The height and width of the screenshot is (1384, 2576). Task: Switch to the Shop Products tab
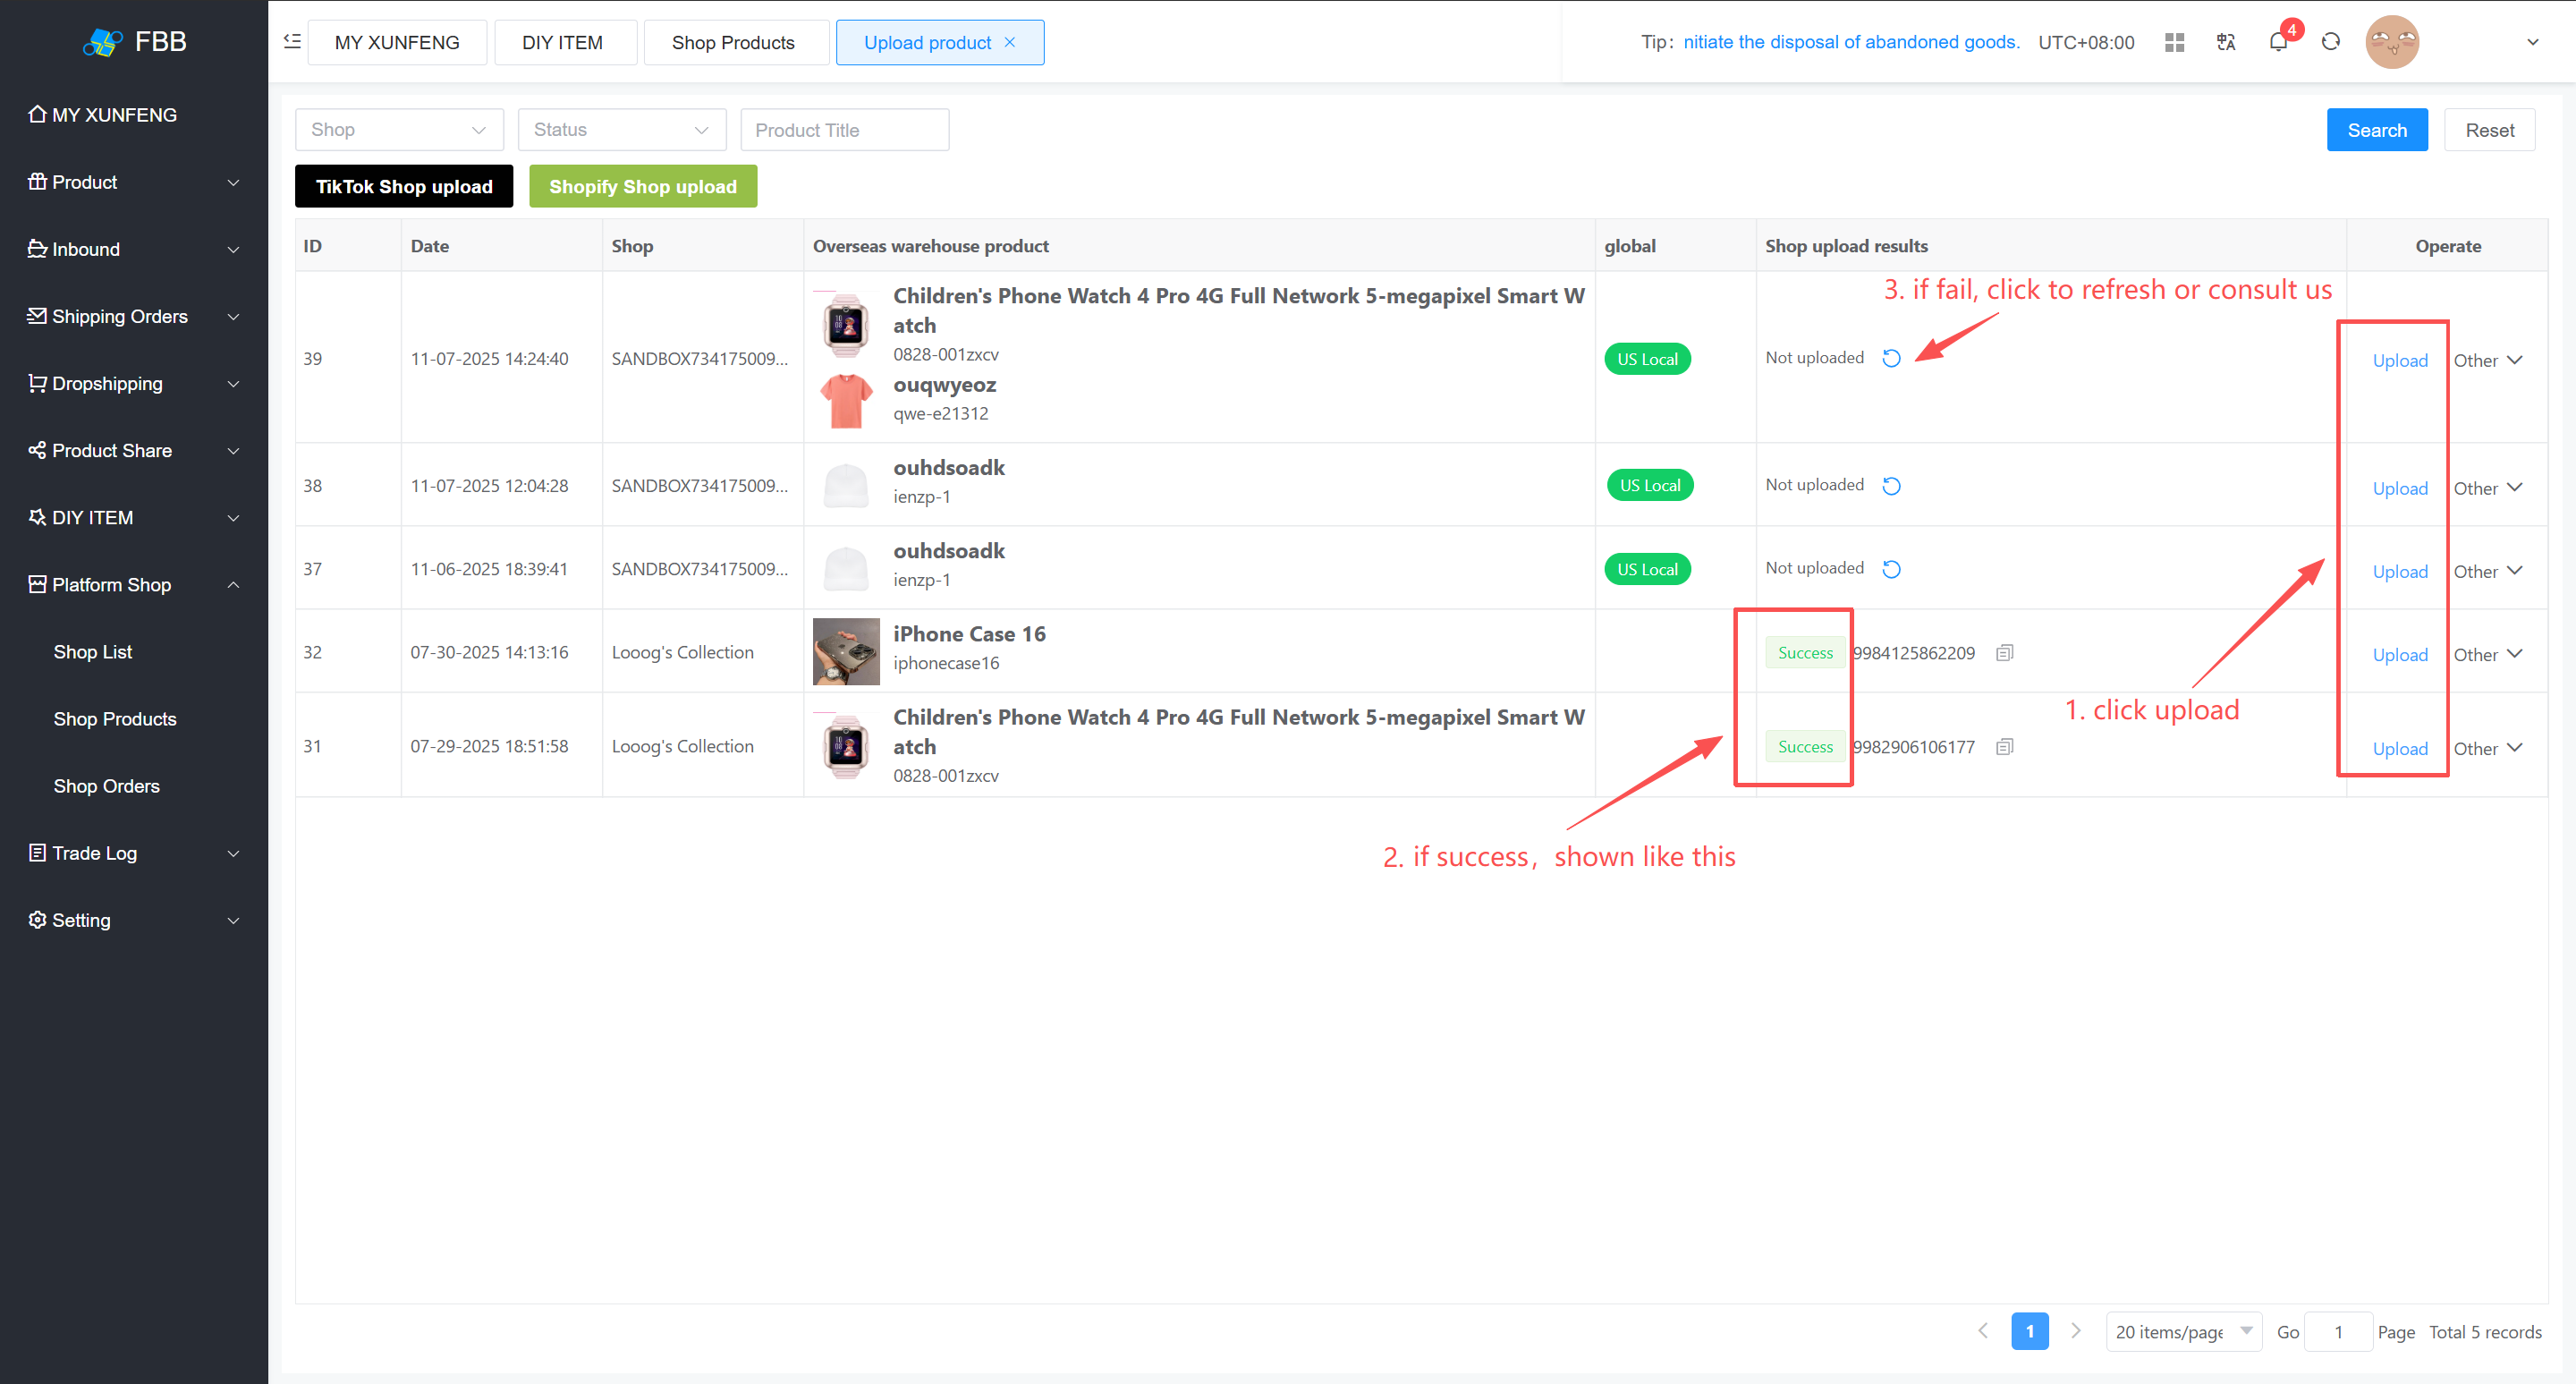pyautogui.click(x=734, y=42)
